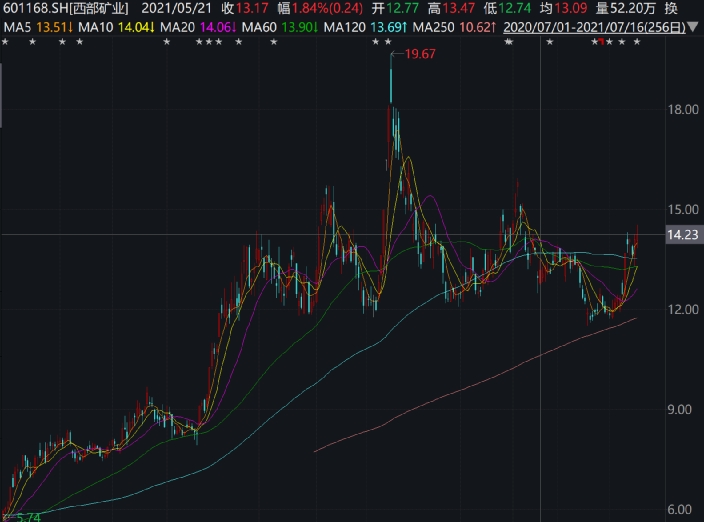Click the red event marker among the right stars

tap(600, 43)
